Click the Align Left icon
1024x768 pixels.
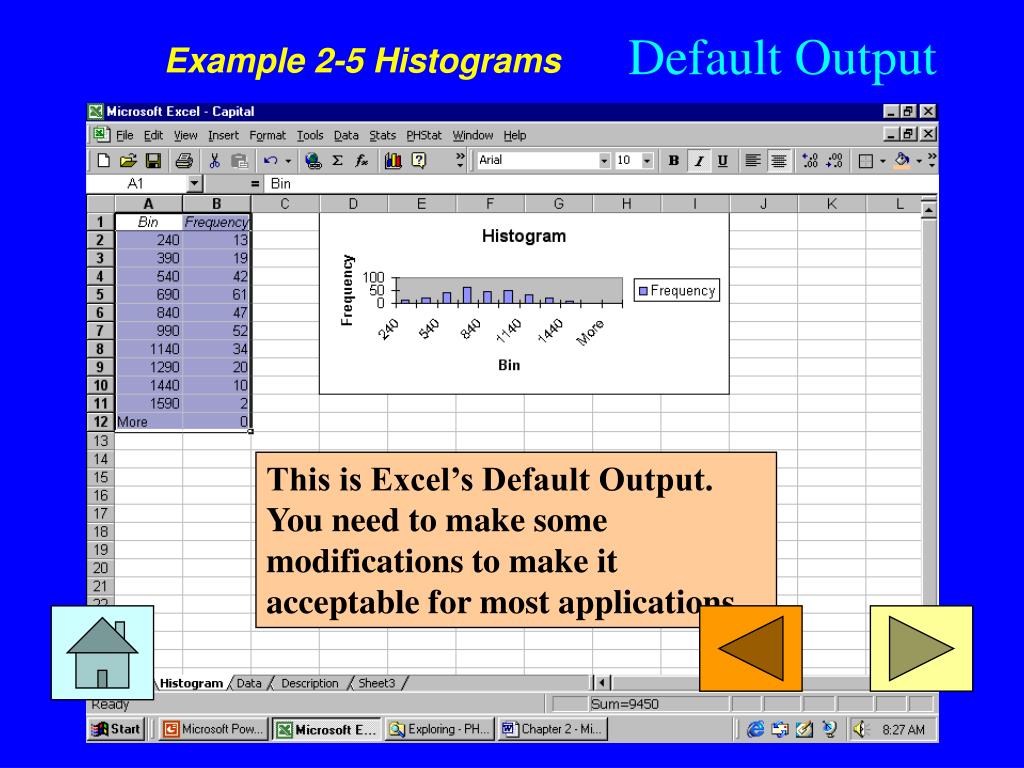coord(752,160)
